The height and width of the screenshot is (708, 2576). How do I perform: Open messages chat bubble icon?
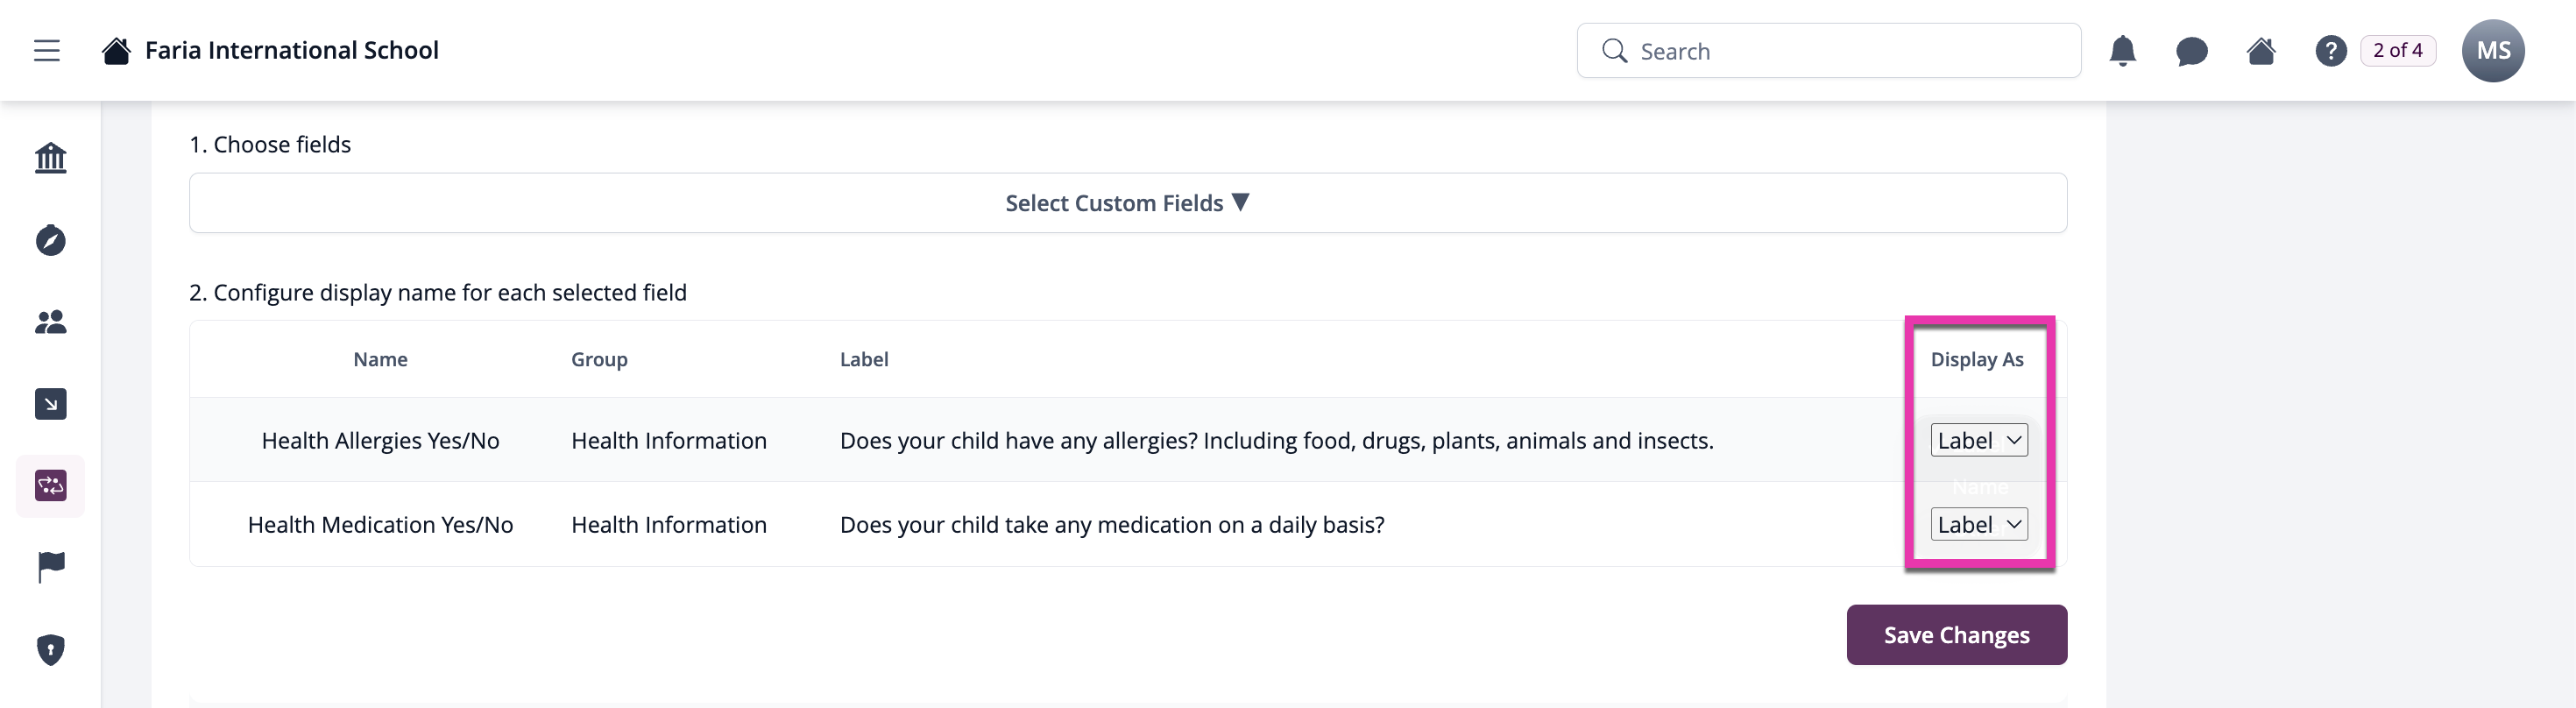tap(2191, 51)
